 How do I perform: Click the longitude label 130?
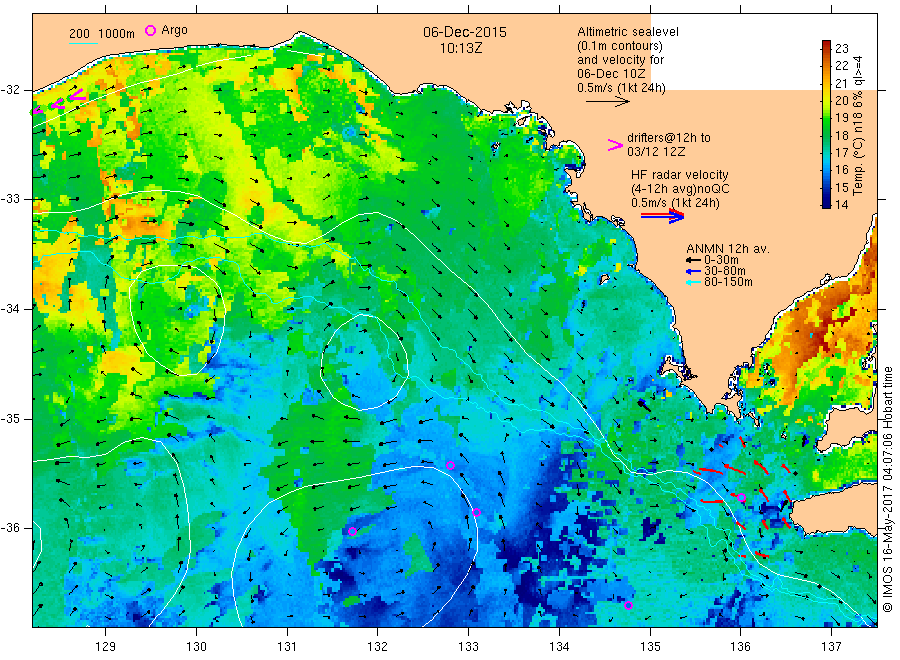coord(196,647)
